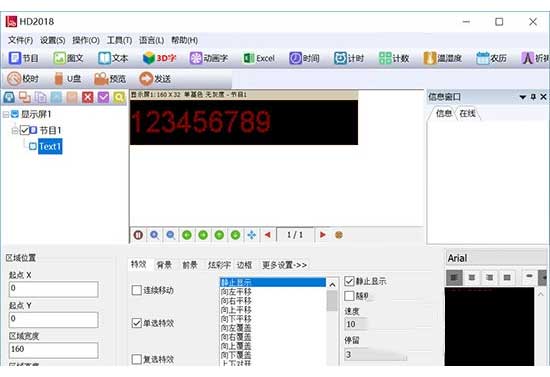Viewport: 550px width, 377px height.
Task: Click the 3D字 toolbar icon
Action: (159, 58)
